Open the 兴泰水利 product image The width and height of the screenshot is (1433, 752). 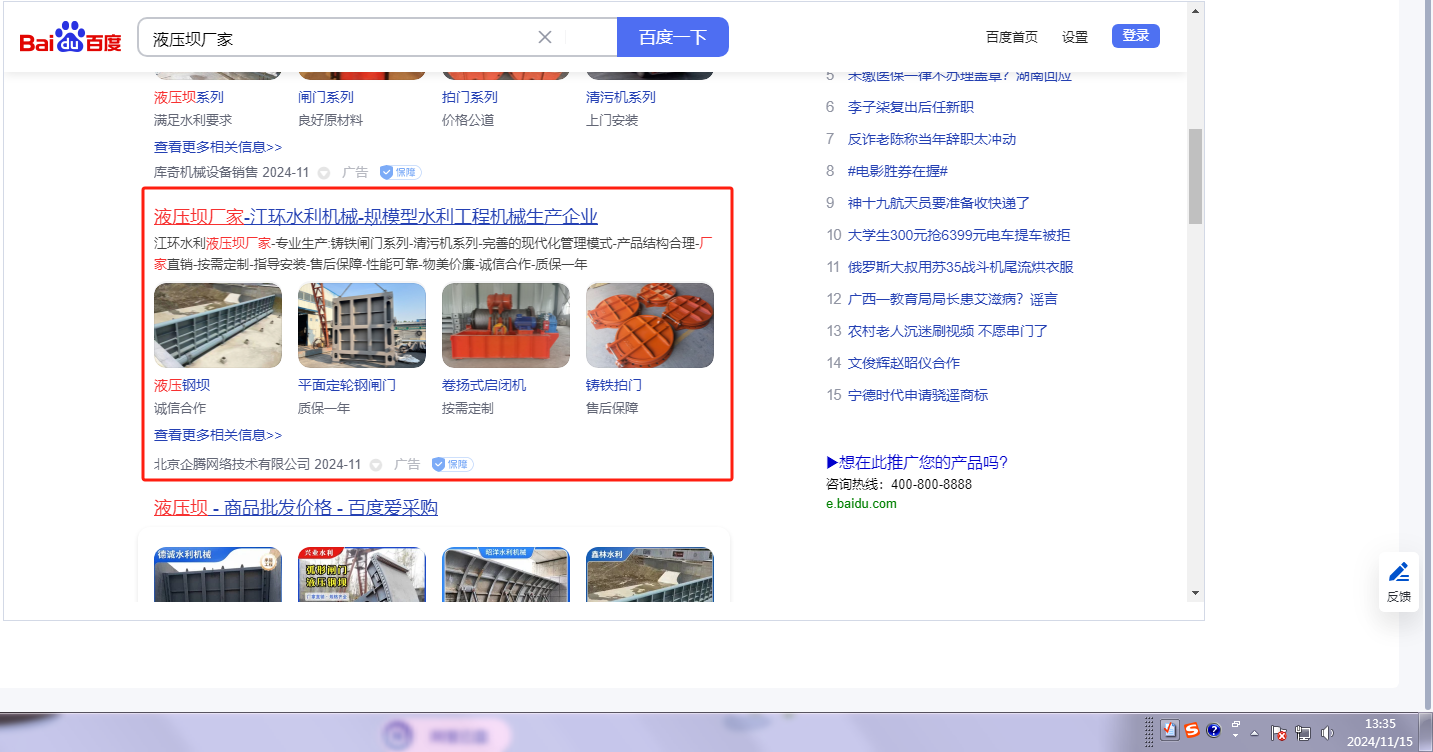click(x=362, y=574)
